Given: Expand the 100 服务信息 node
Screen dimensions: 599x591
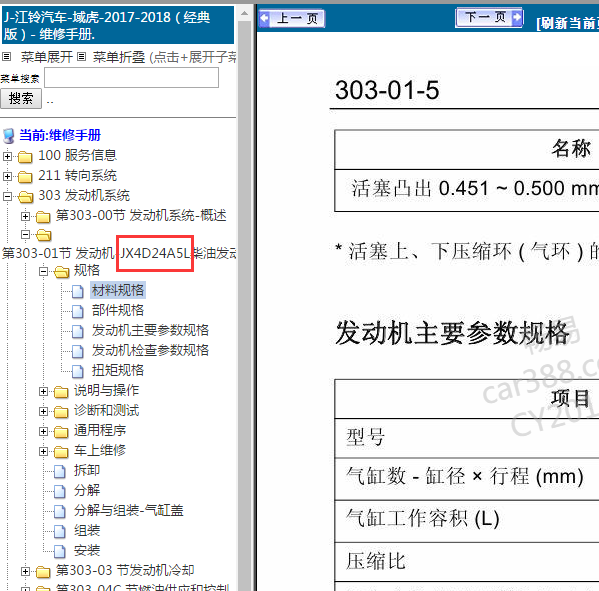Looking at the screenshot, I should [x=7, y=156].
